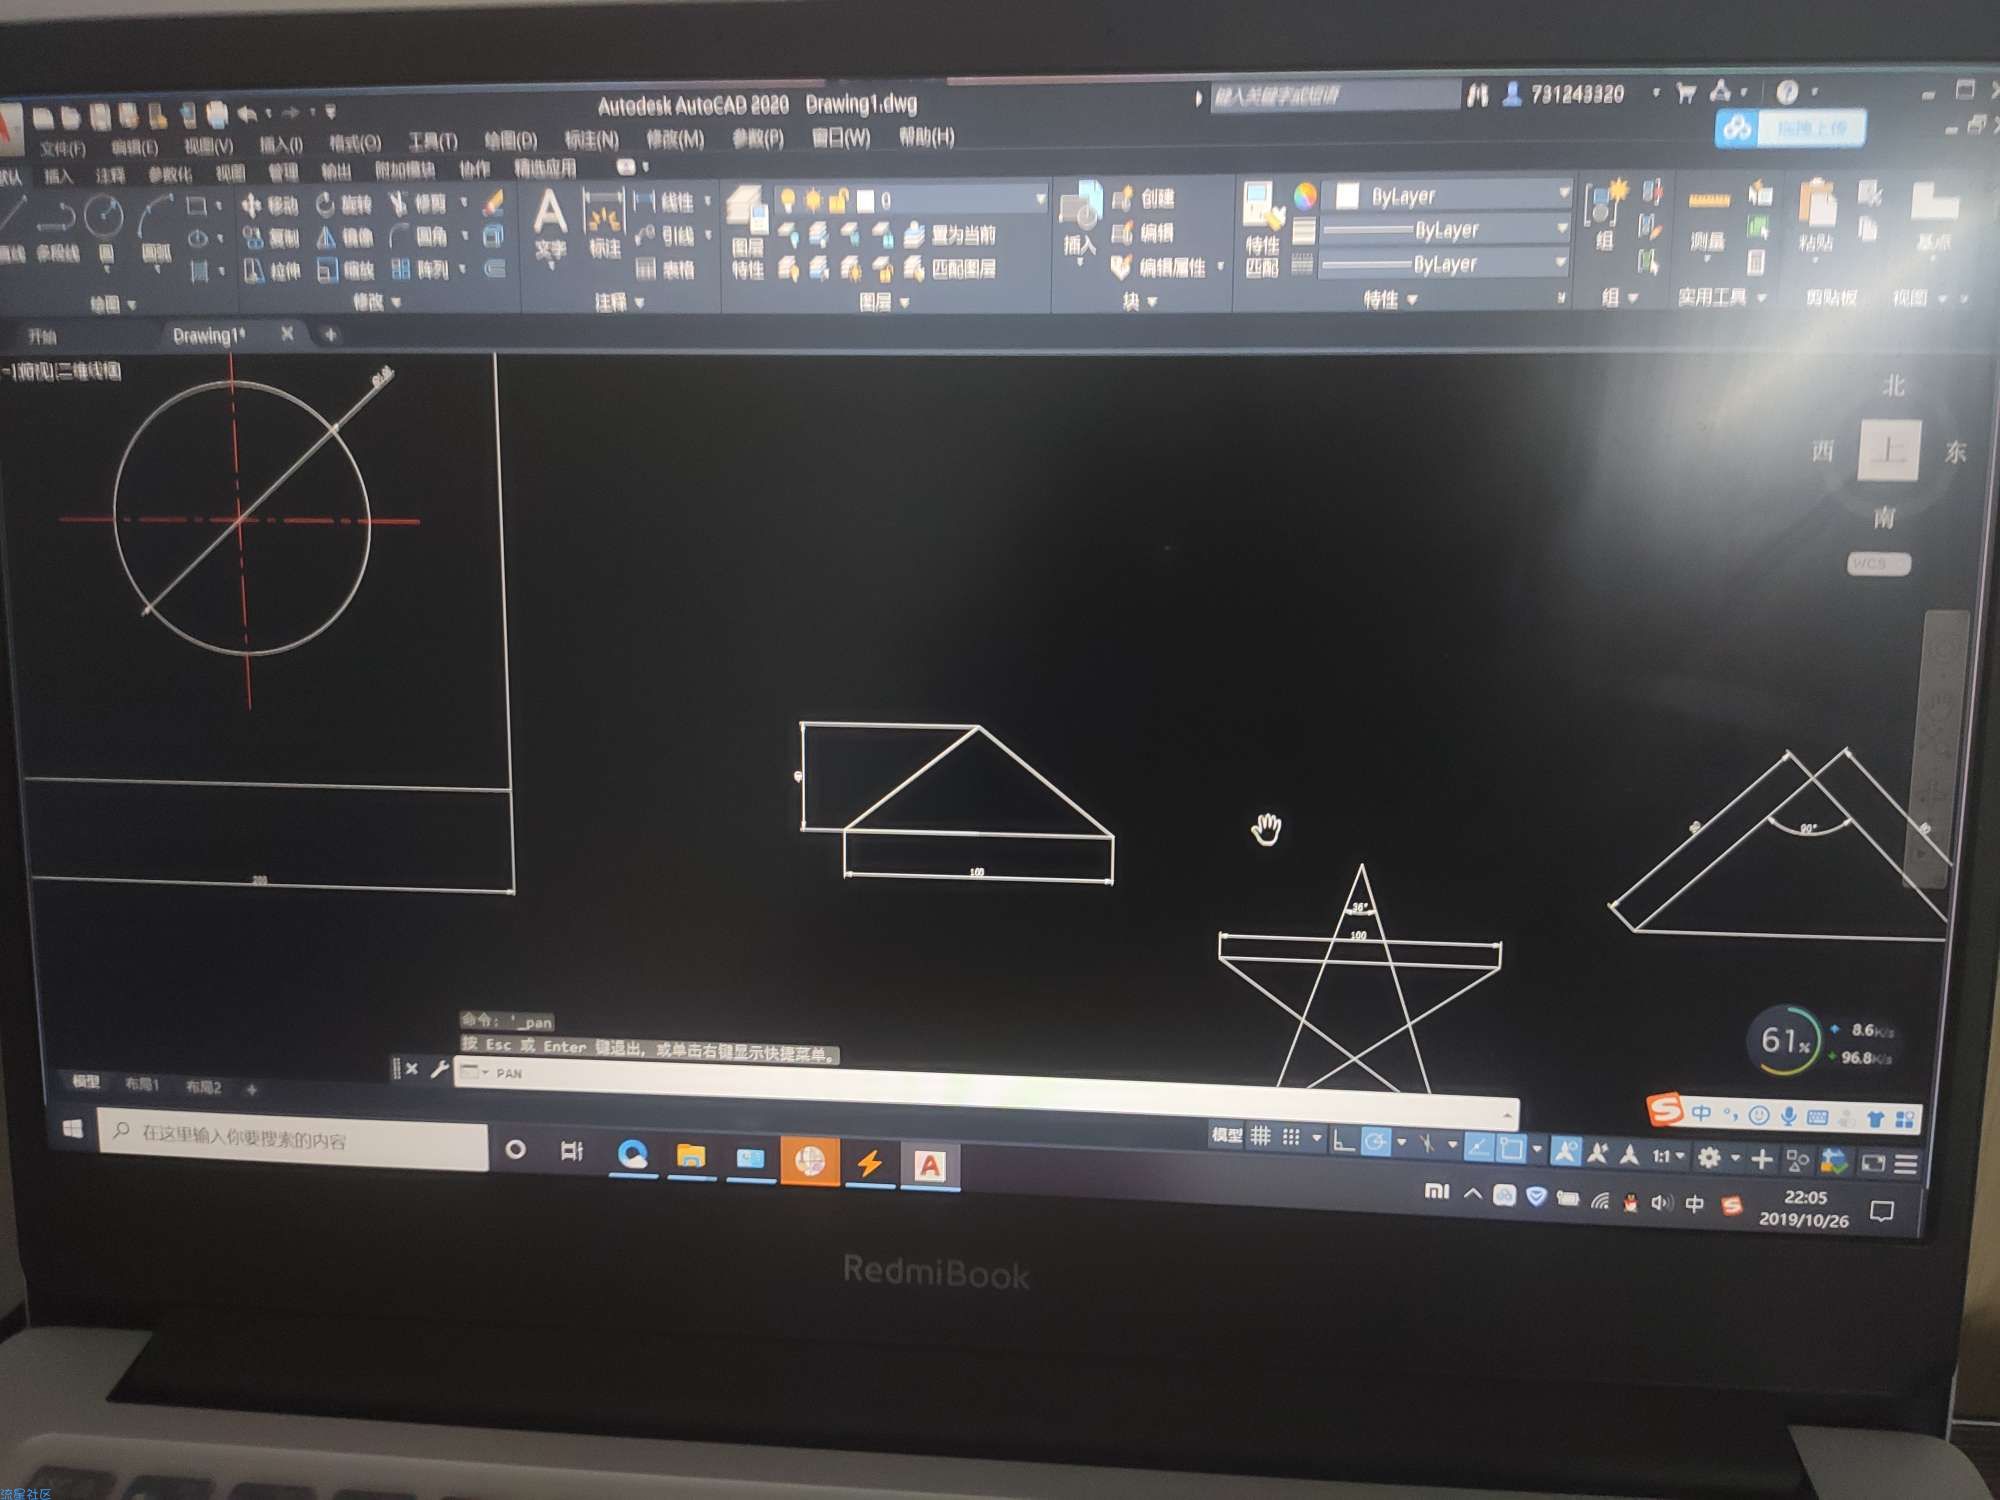Click the Group (组) tool
Screen dimensions: 2000x1500
(1604, 217)
